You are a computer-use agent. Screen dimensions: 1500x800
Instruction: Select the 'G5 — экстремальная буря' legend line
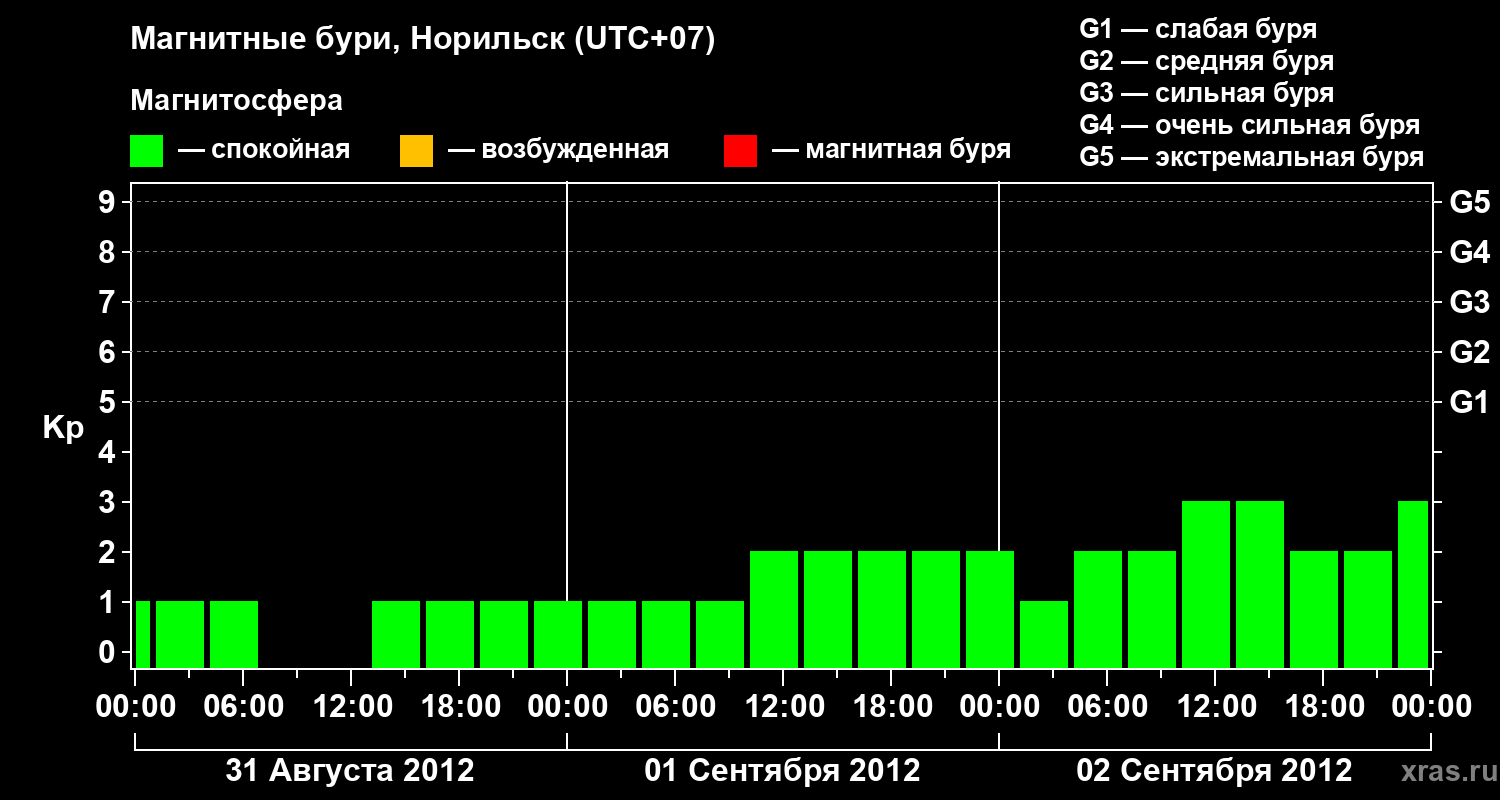1251,157
